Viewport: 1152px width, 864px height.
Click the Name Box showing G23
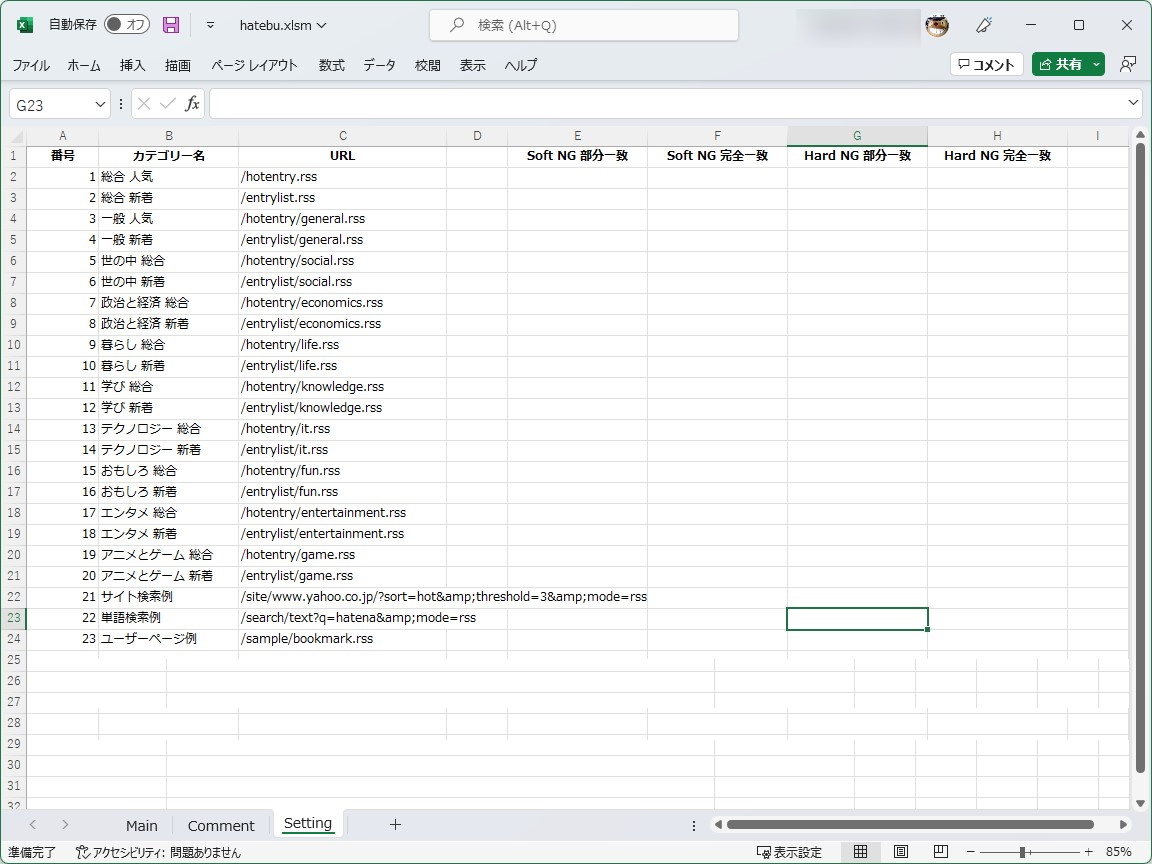point(51,104)
